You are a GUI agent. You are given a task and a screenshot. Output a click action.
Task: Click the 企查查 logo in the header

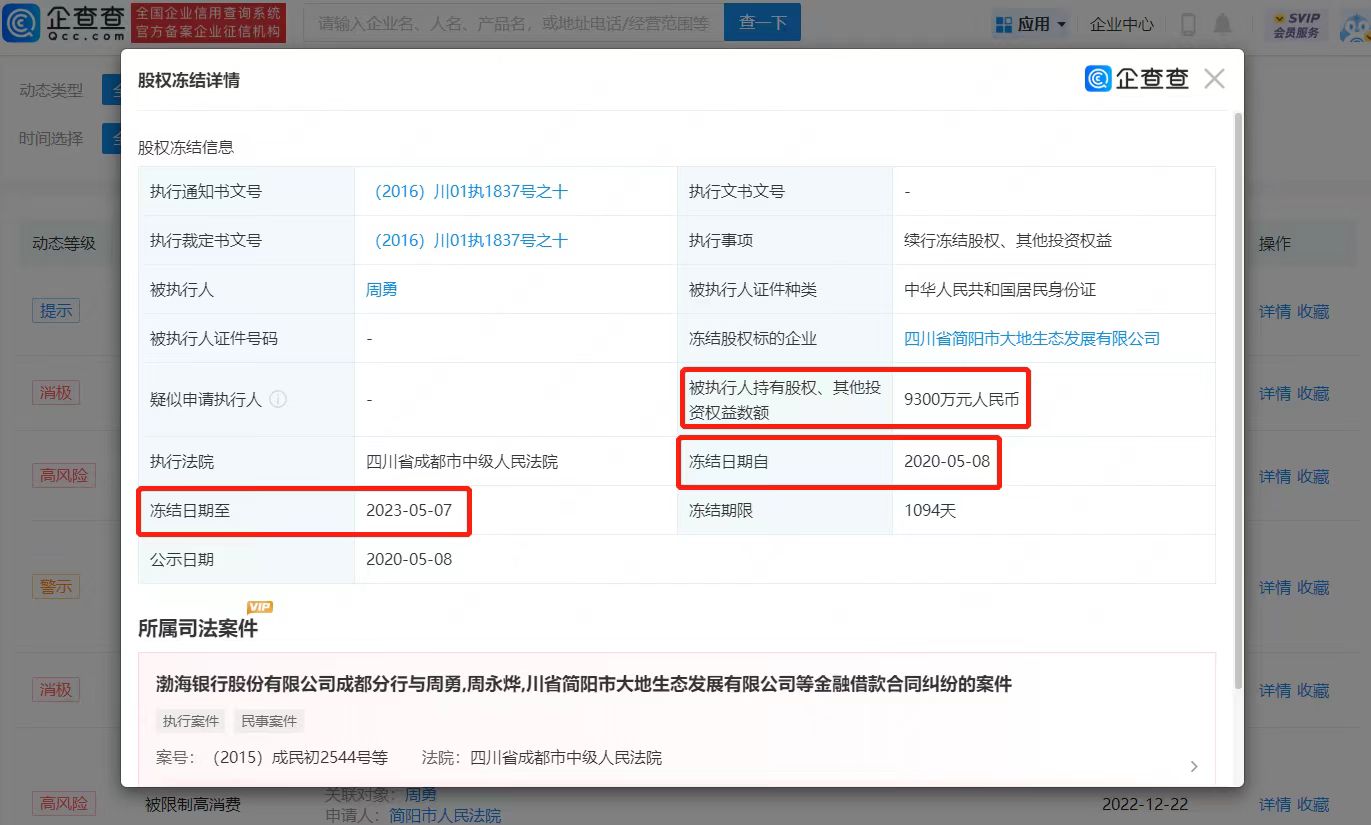pyautogui.click(x=64, y=22)
